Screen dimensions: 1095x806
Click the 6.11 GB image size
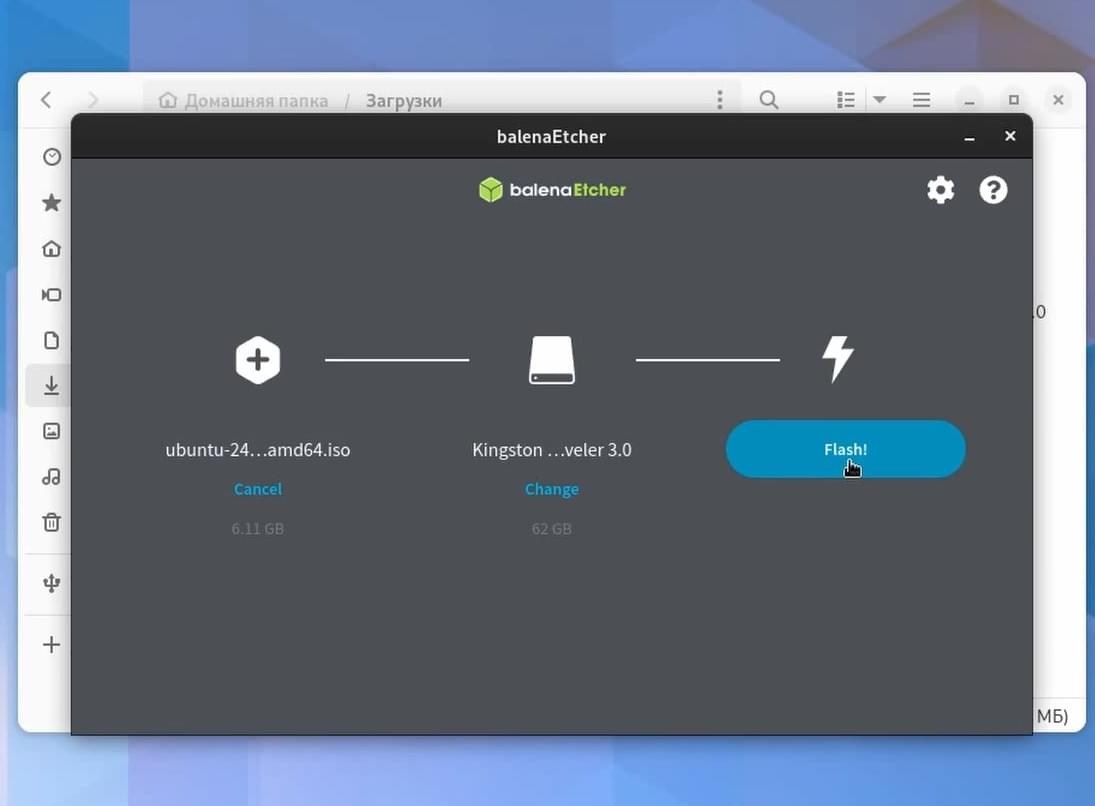[x=258, y=529]
